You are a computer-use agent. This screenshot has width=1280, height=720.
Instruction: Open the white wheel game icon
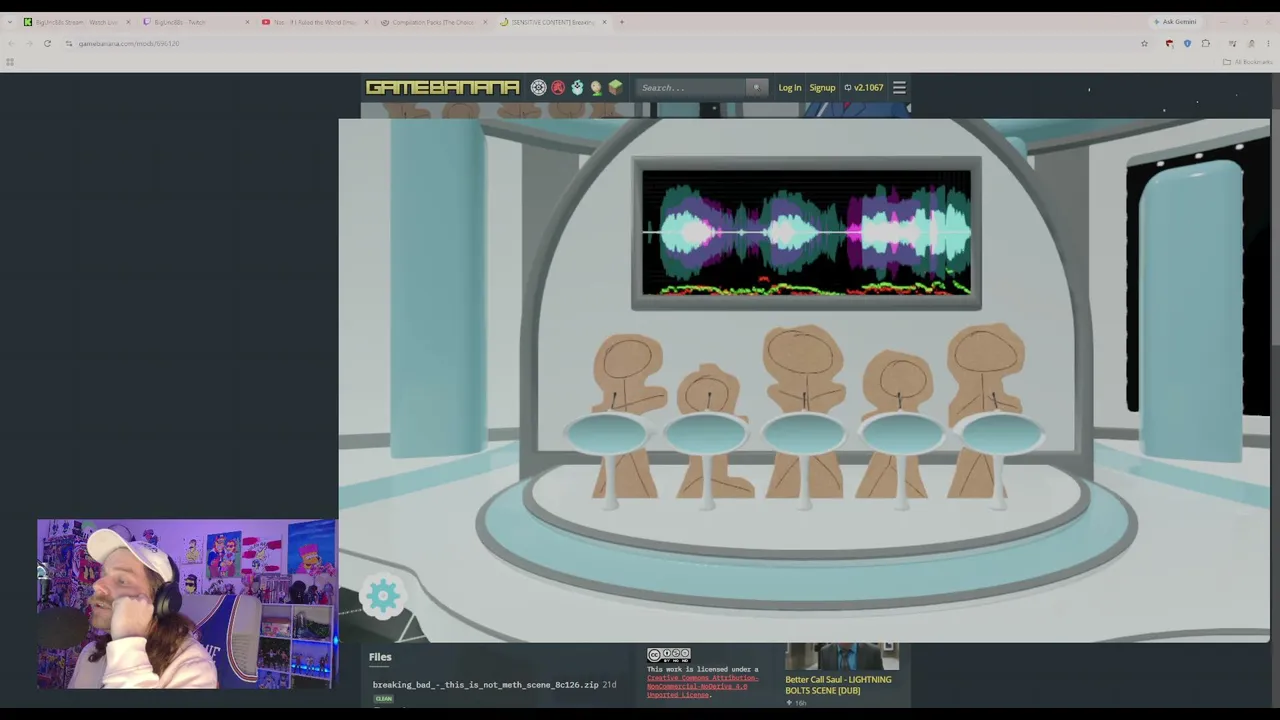(539, 88)
